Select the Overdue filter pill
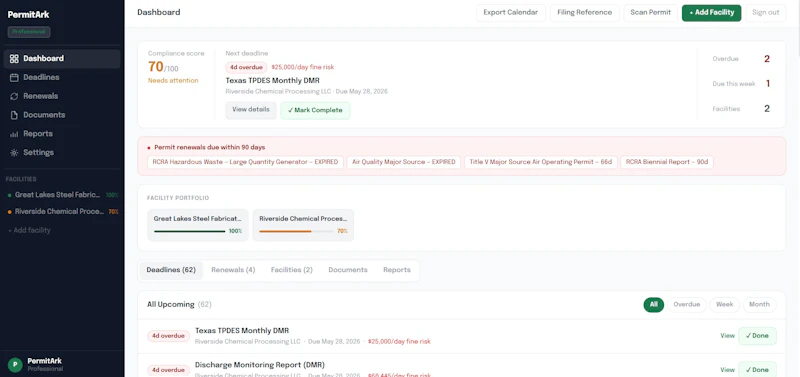 point(687,305)
